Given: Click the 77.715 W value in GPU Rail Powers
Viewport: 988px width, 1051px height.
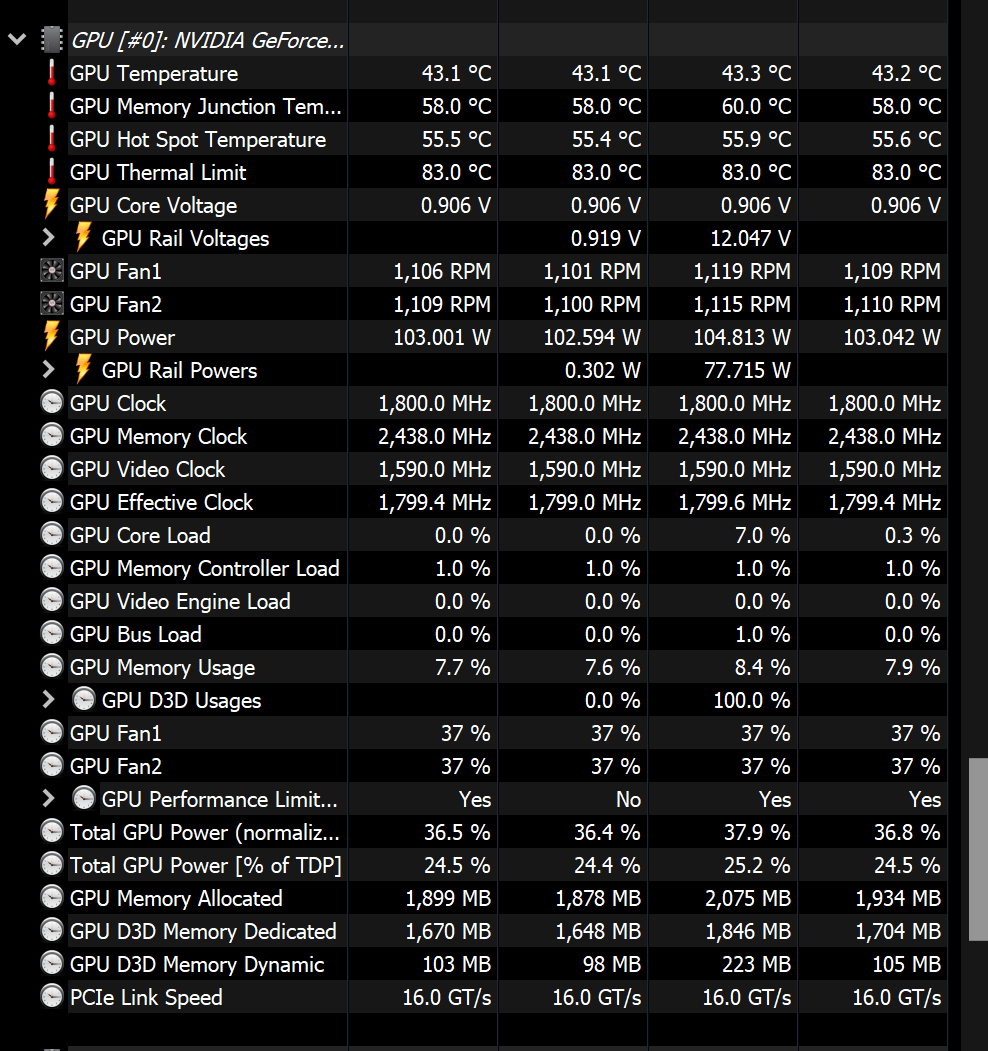Looking at the screenshot, I should [747, 370].
